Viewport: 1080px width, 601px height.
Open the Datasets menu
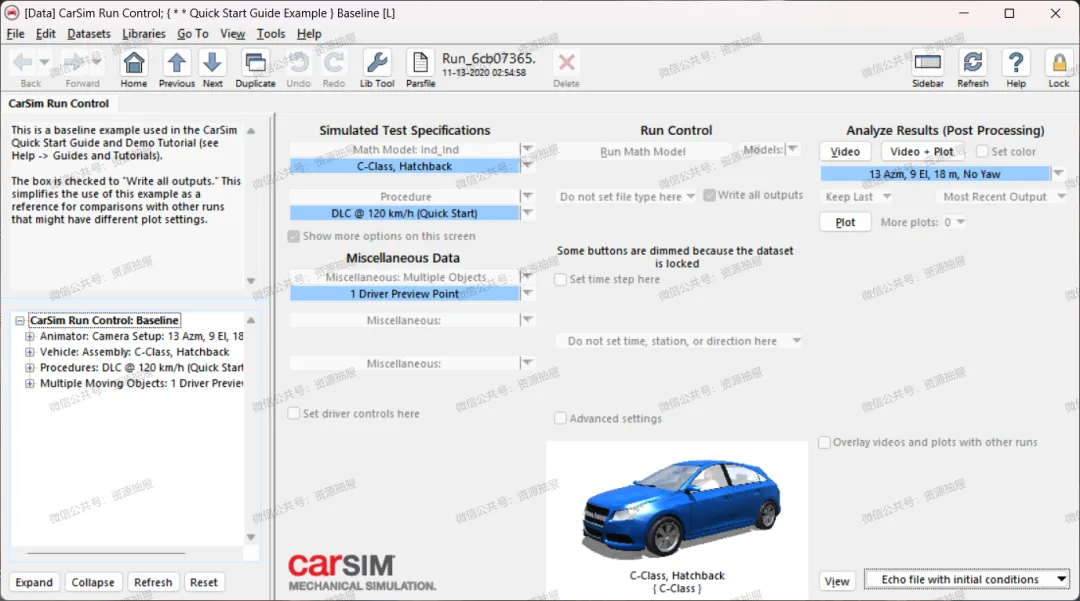tap(89, 34)
